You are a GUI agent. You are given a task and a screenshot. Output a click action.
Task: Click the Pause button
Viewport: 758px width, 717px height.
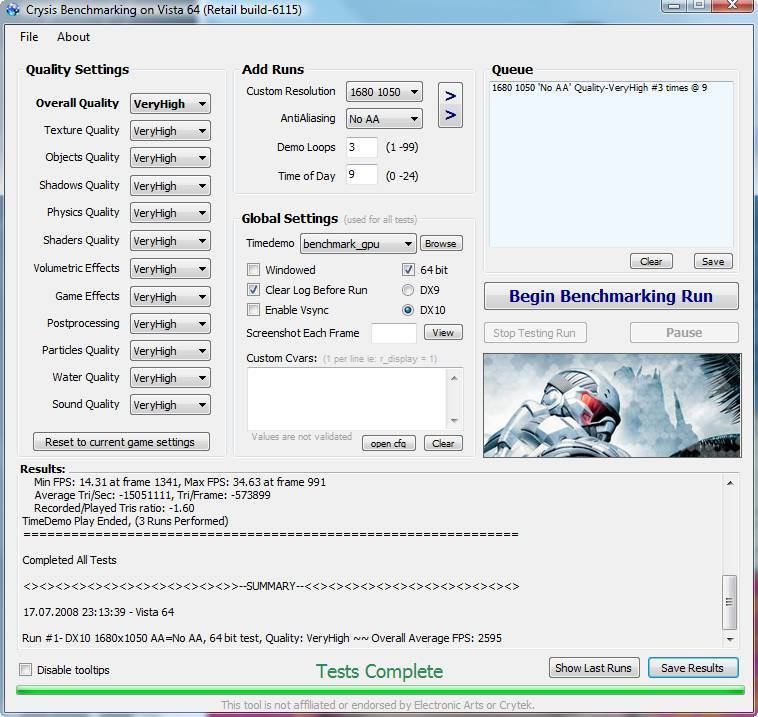[x=684, y=333]
